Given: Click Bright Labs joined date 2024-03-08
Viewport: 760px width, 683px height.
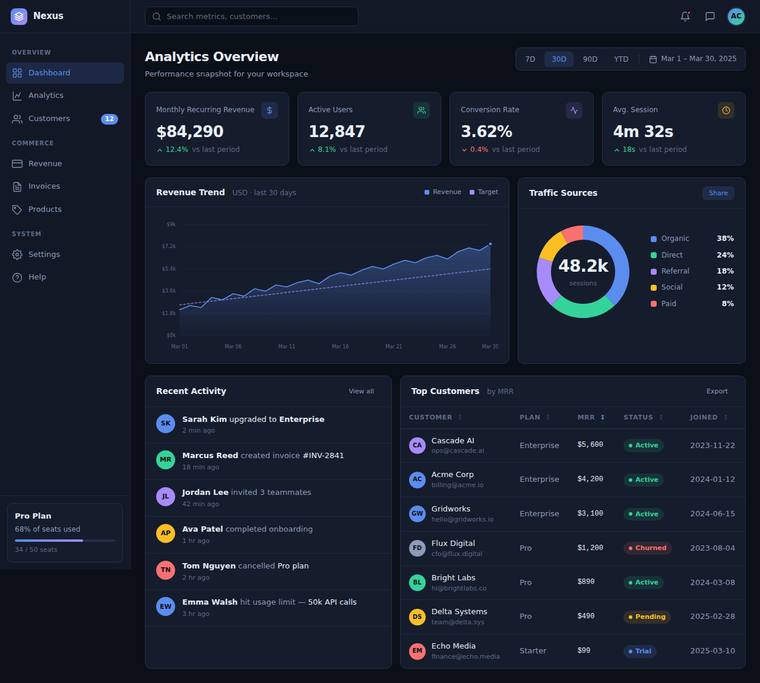Looking at the screenshot, I should coord(712,582).
